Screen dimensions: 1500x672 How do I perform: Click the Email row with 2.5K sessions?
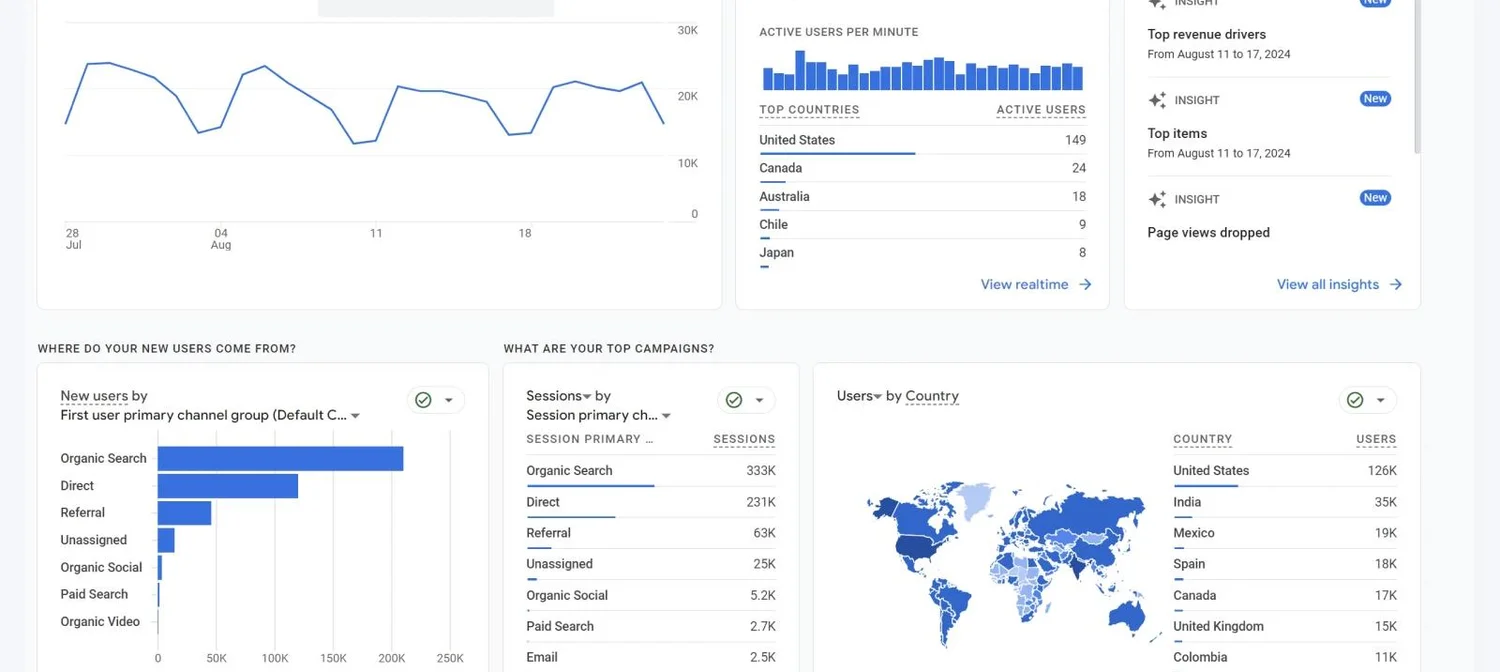pyautogui.click(x=651, y=657)
